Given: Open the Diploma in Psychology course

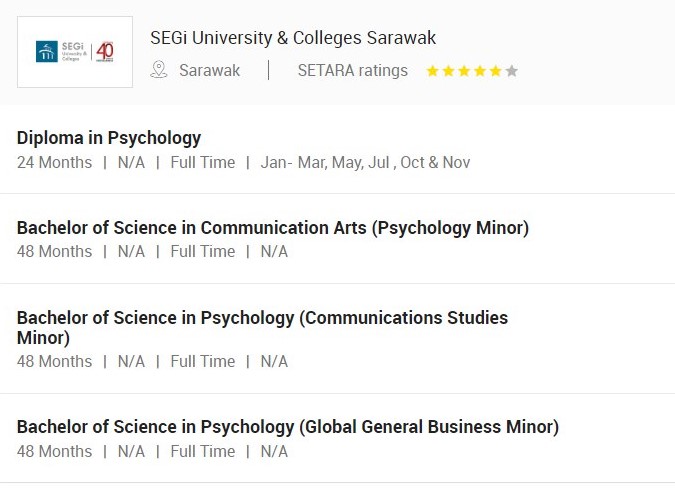Looking at the screenshot, I should coord(109,138).
